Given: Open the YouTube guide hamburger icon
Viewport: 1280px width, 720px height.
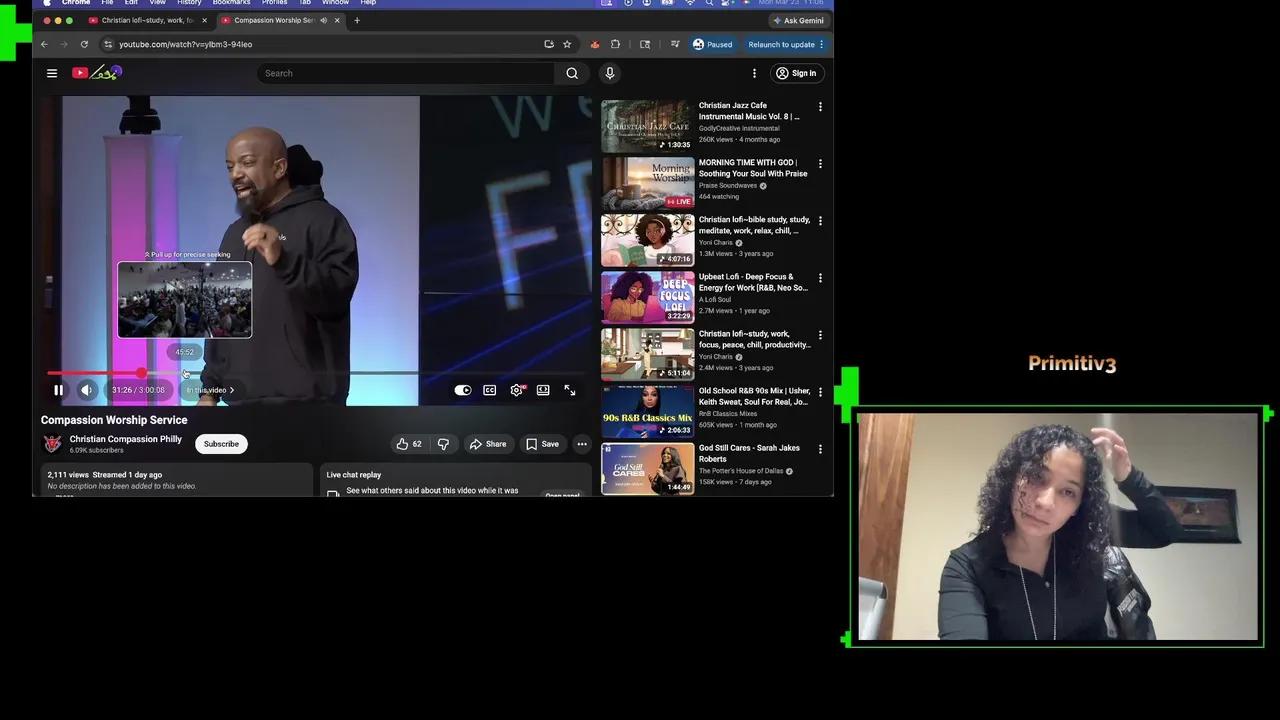Looking at the screenshot, I should pyautogui.click(x=52, y=72).
